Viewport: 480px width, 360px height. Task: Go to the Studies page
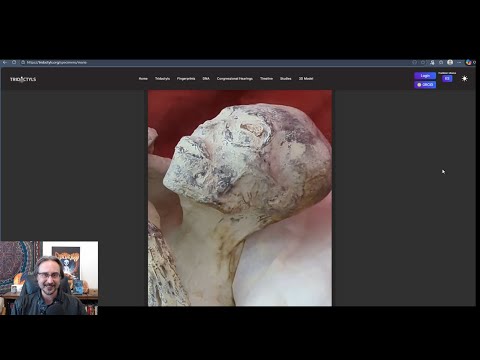(x=286, y=79)
